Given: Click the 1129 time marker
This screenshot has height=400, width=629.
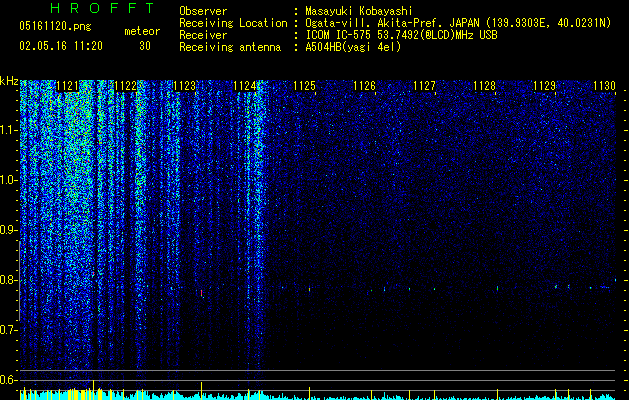Looking at the screenshot, I should tap(544, 86).
